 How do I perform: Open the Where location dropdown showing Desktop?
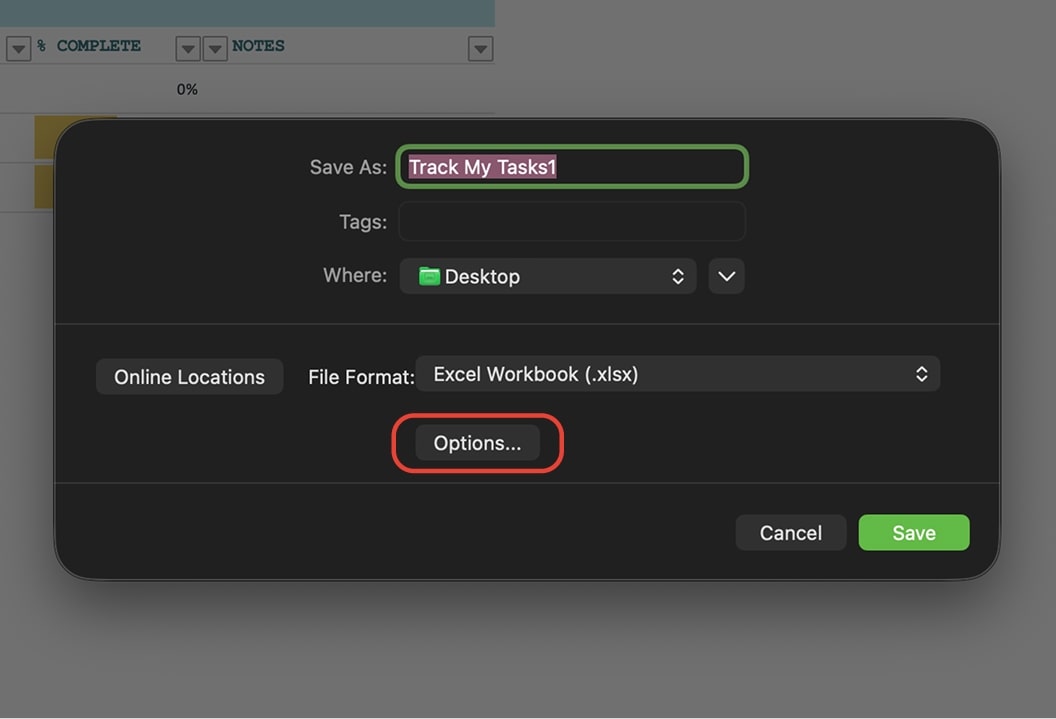pyautogui.click(x=548, y=276)
